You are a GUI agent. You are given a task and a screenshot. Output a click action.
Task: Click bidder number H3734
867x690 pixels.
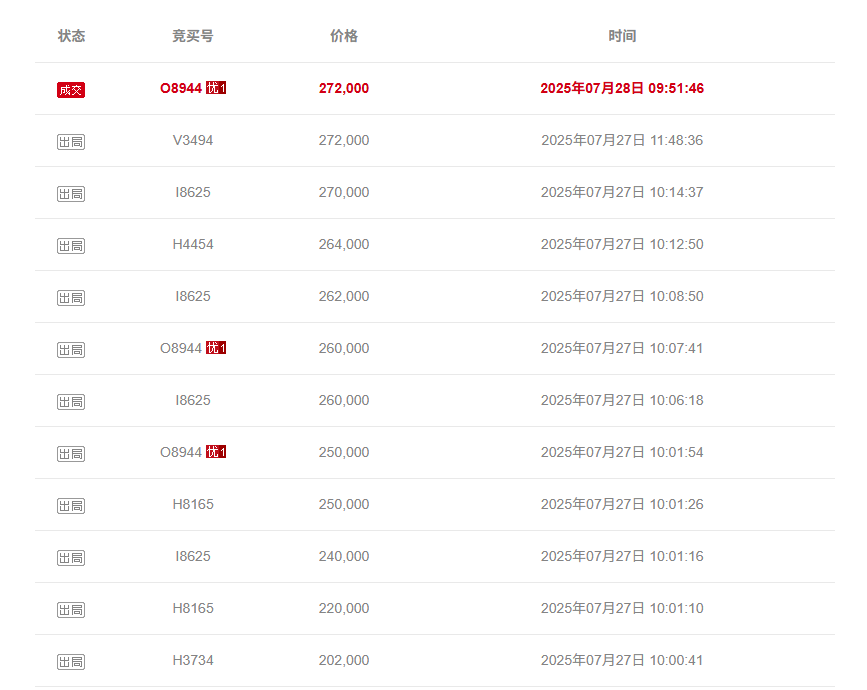[x=193, y=660]
